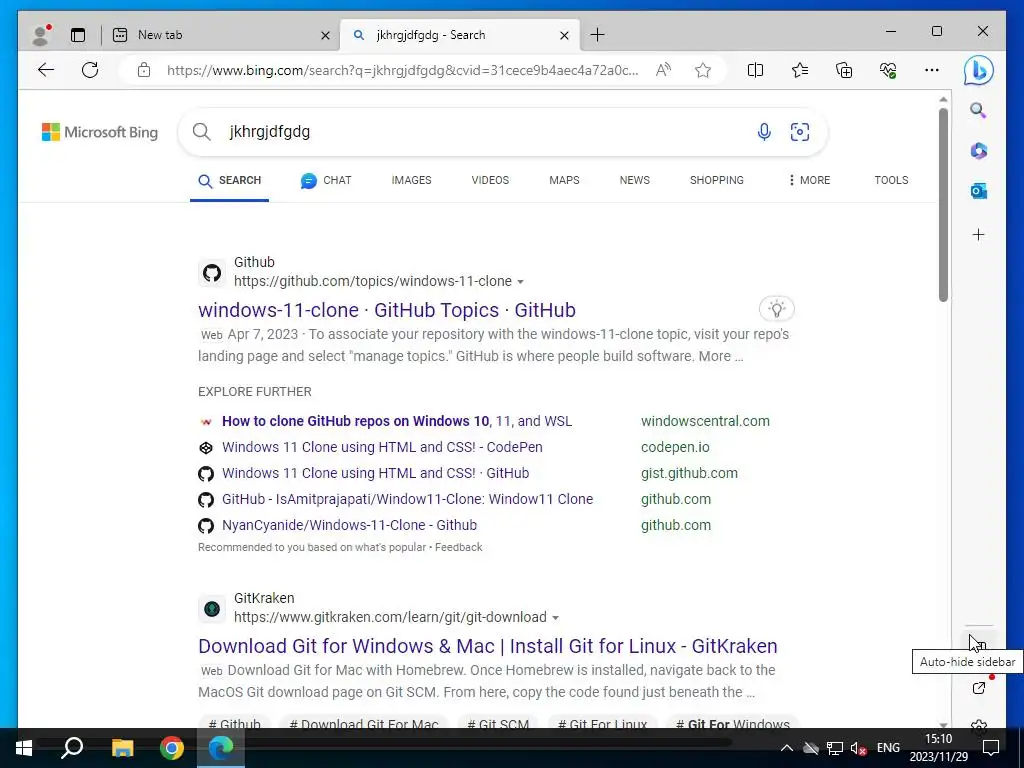This screenshot has width=1024, height=768.
Task: Expand the MORE search categories menu
Action: click(808, 180)
